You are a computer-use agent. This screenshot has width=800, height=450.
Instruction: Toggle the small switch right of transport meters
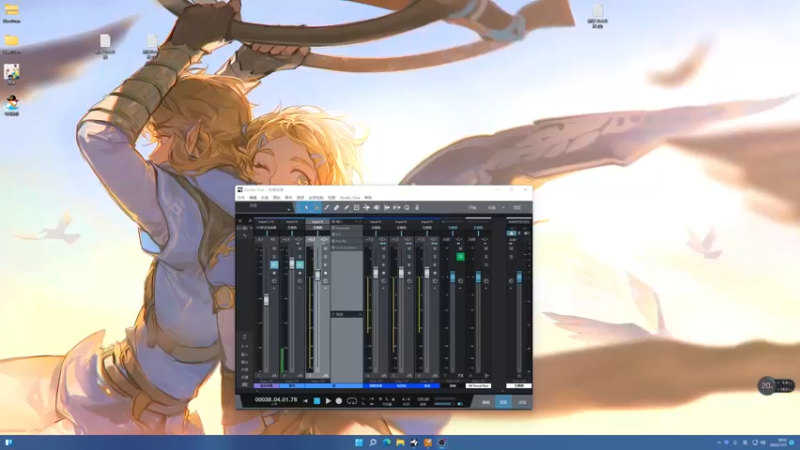coord(460,404)
